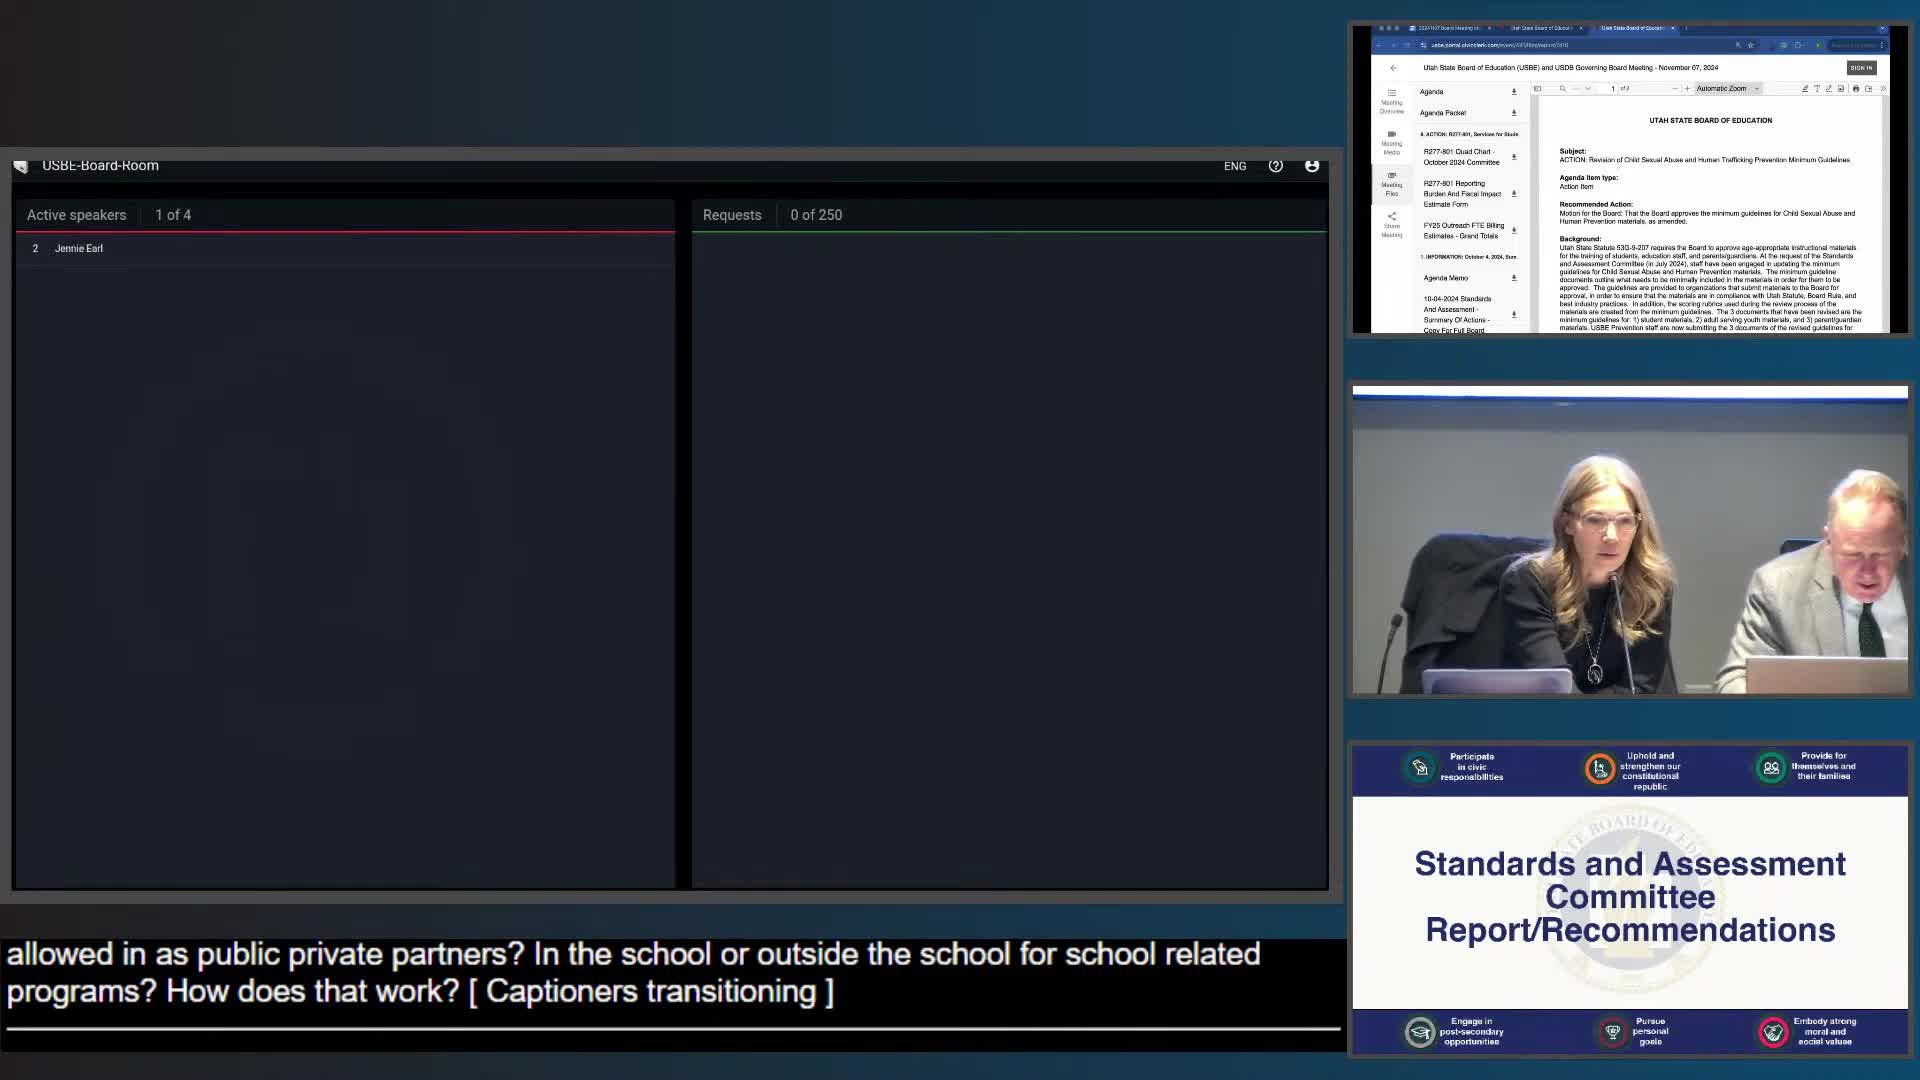Select Jennie Earl in active speakers
The image size is (1920, 1080).
[79, 249]
